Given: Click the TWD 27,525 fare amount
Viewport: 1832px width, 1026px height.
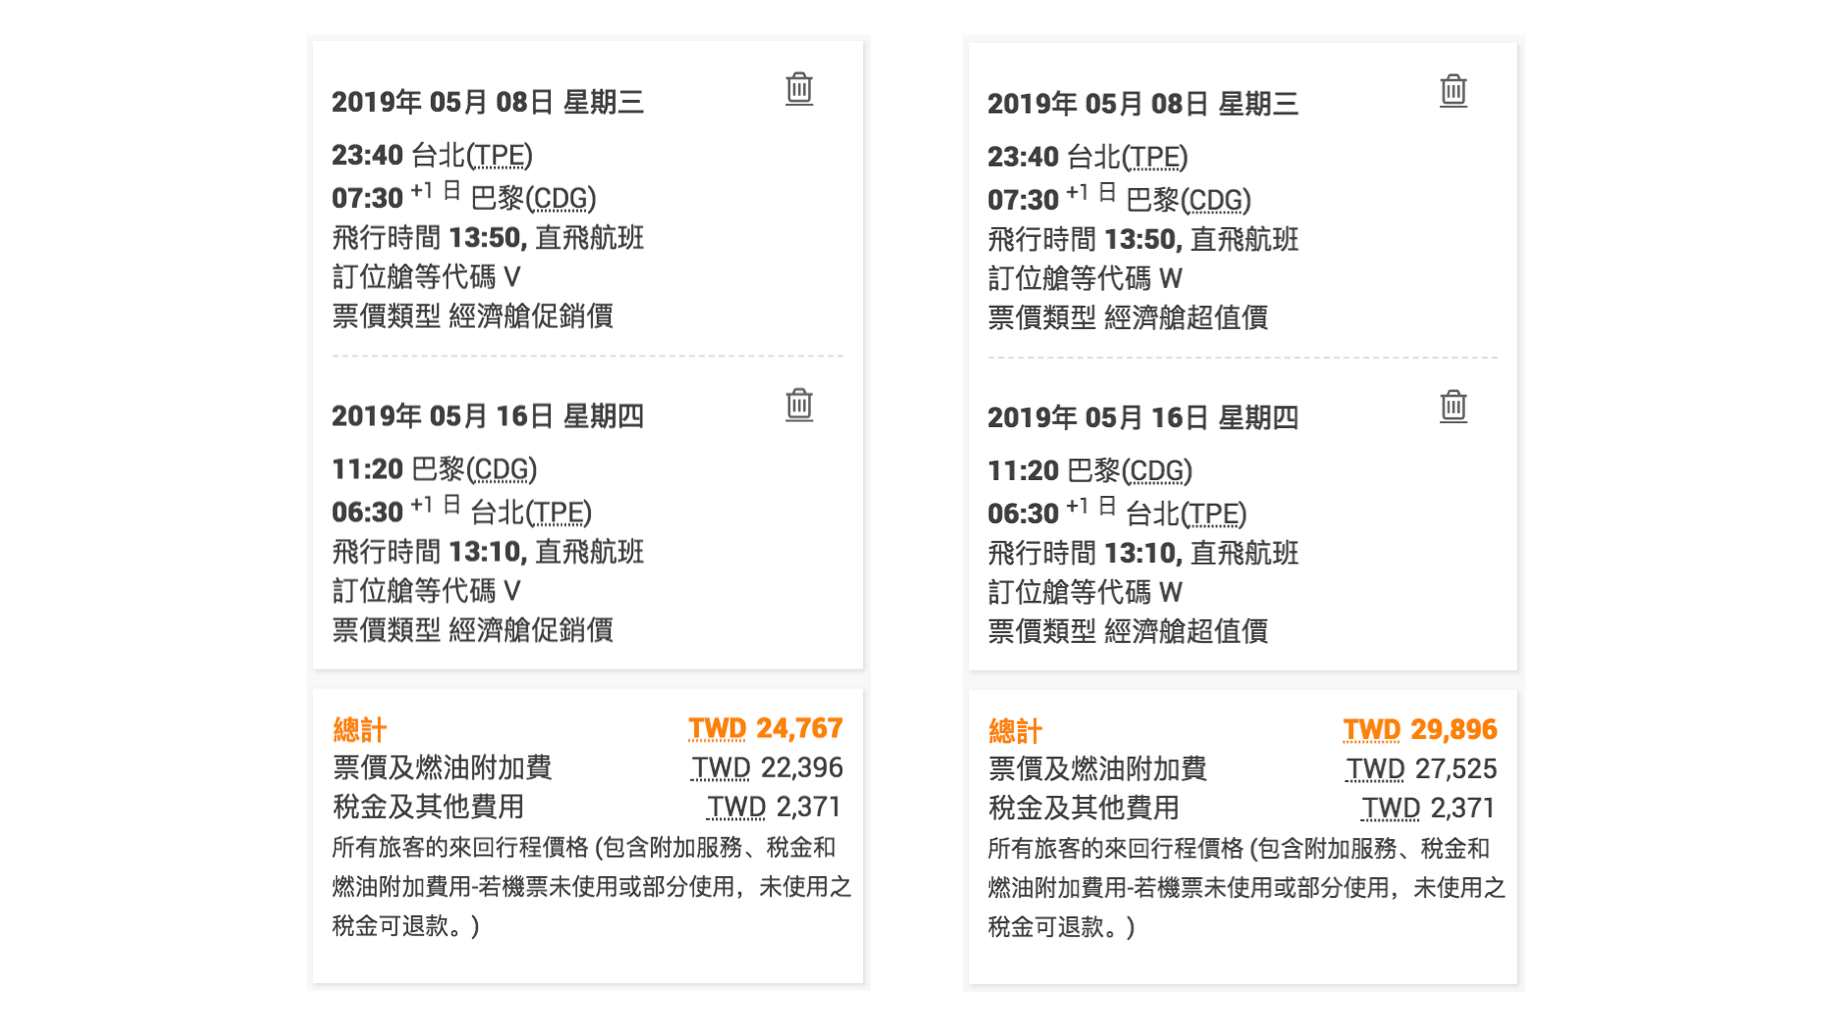Looking at the screenshot, I should [x=1421, y=769].
